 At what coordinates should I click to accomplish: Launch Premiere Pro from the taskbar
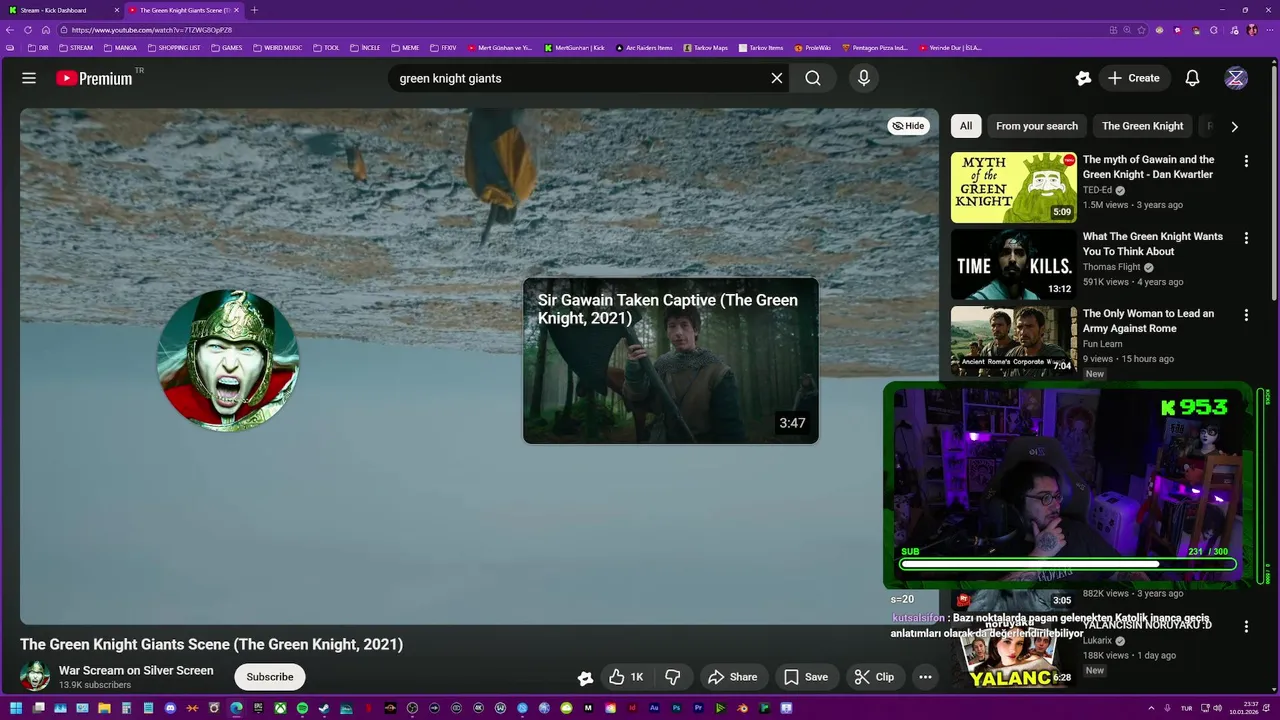tap(699, 708)
